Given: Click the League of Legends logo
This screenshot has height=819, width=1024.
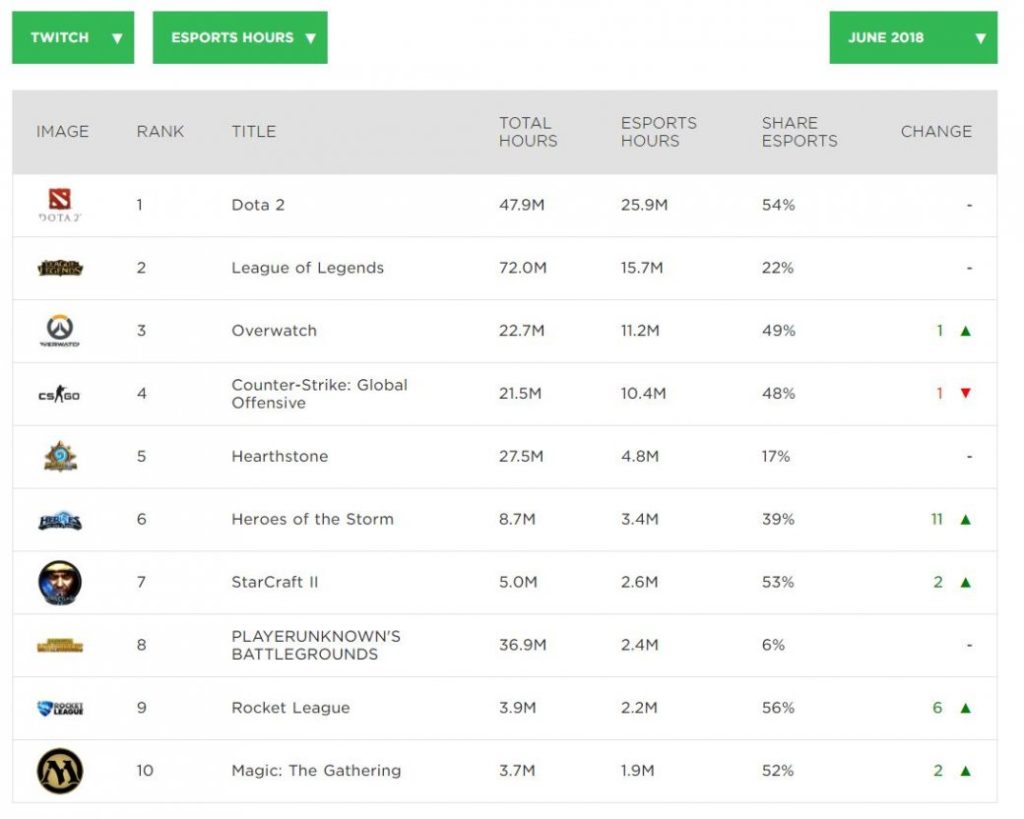Looking at the screenshot, I should pyautogui.click(x=60, y=268).
